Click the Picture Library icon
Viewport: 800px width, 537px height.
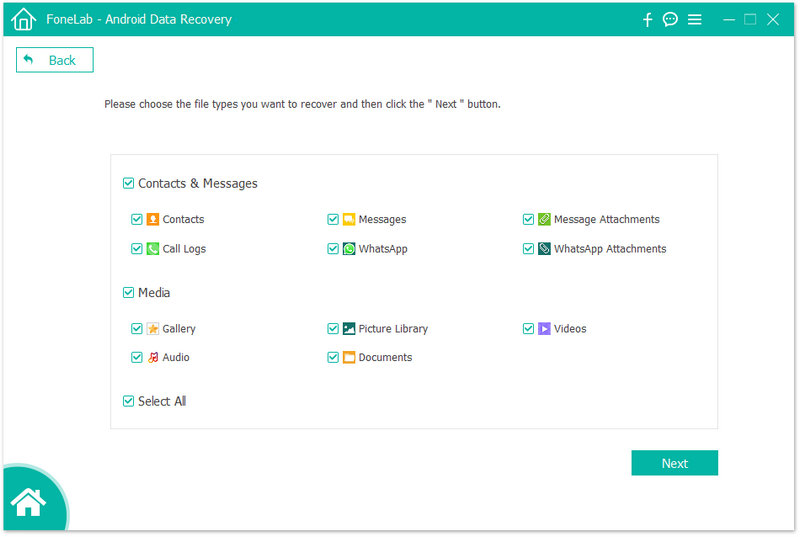349,329
